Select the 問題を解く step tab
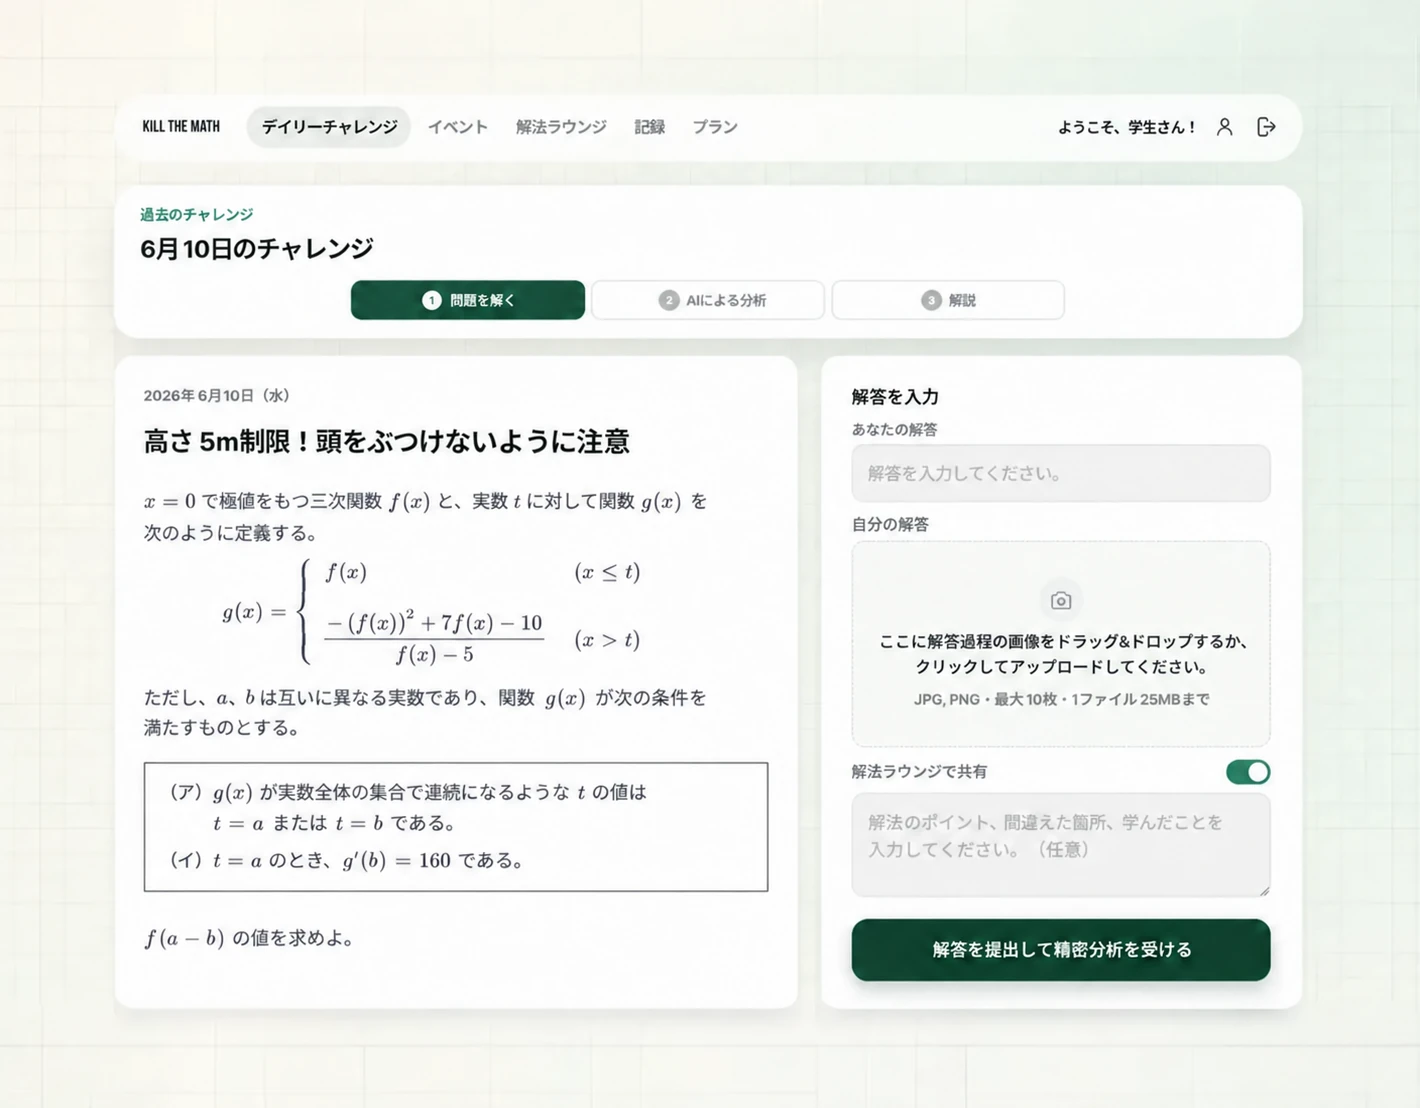This screenshot has width=1420, height=1108. (x=468, y=300)
